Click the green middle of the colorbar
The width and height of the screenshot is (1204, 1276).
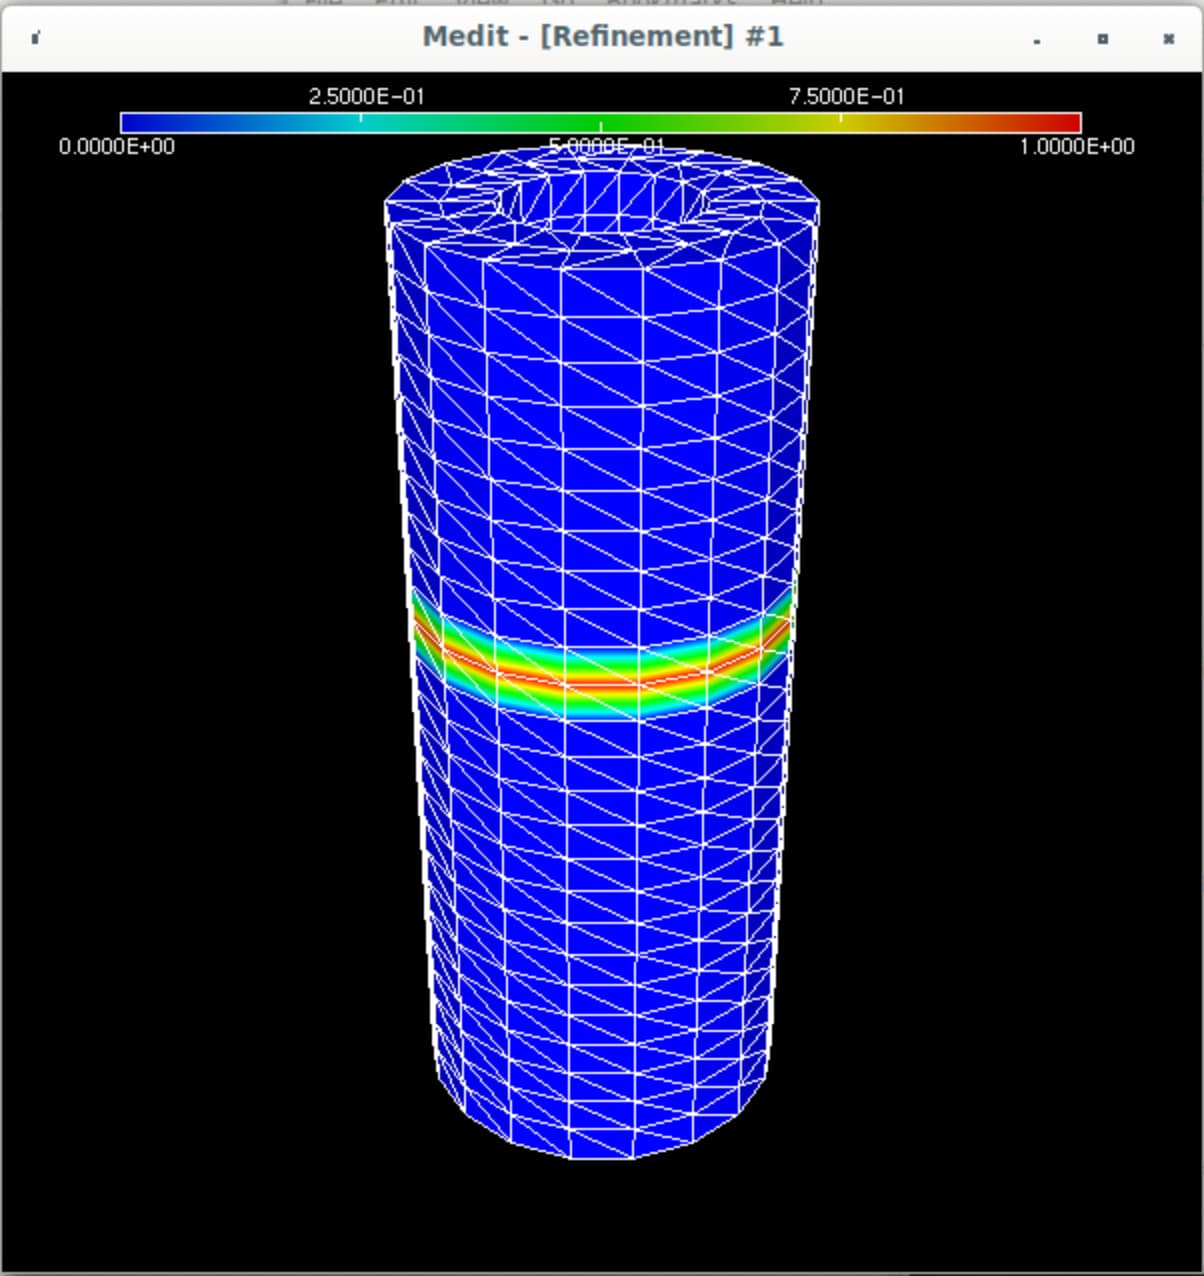click(600, 123)
